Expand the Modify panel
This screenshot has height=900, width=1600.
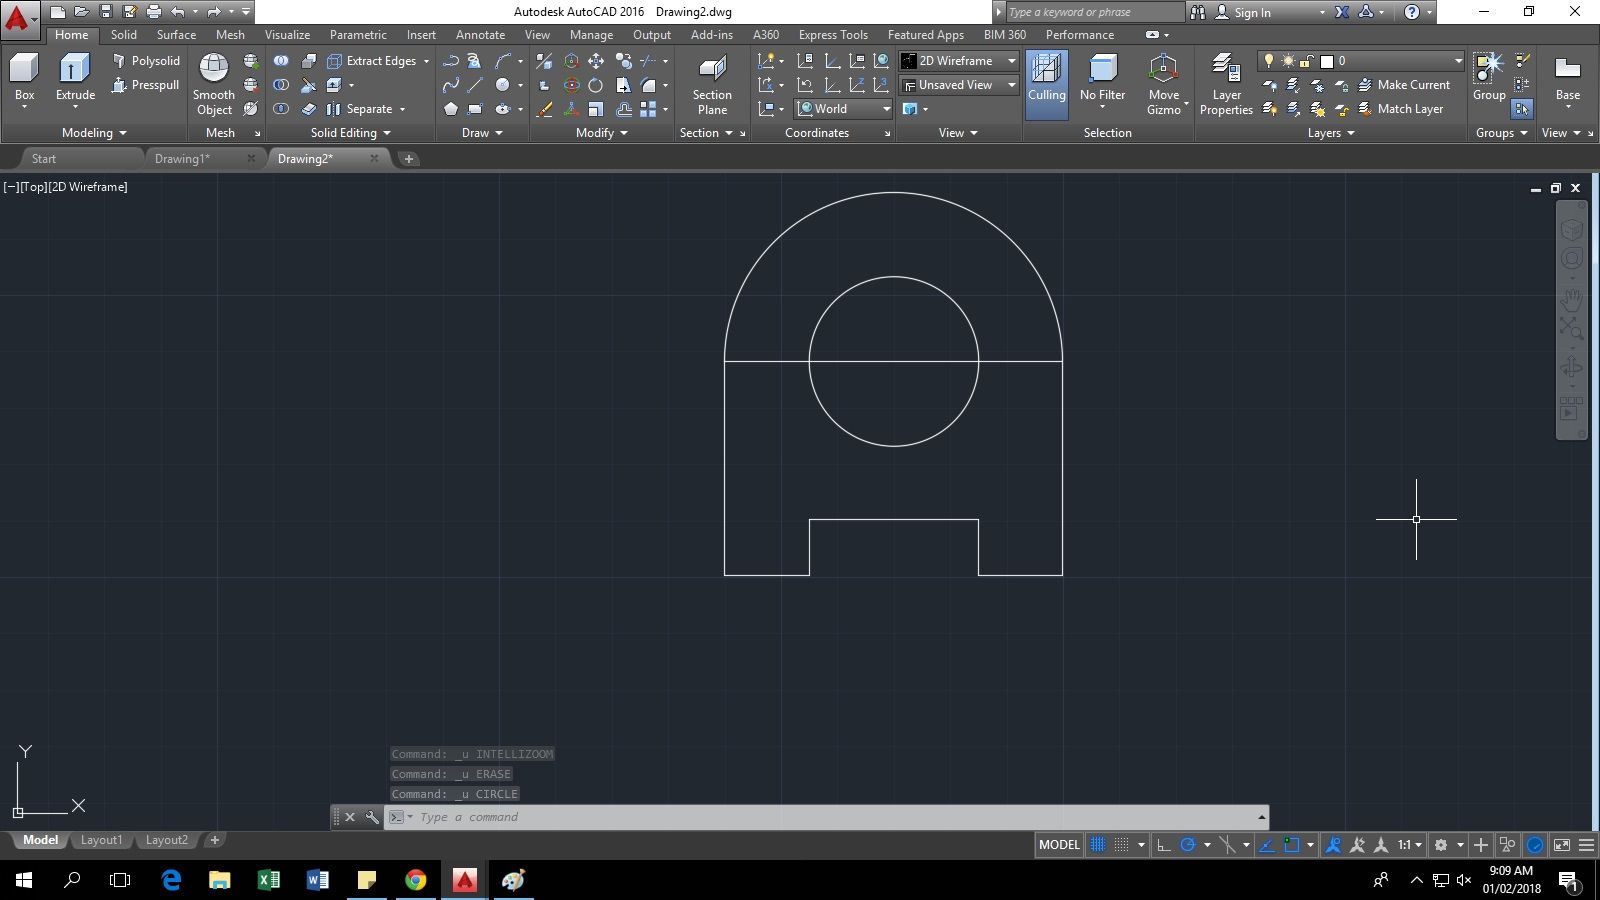(x=602, y=133)
